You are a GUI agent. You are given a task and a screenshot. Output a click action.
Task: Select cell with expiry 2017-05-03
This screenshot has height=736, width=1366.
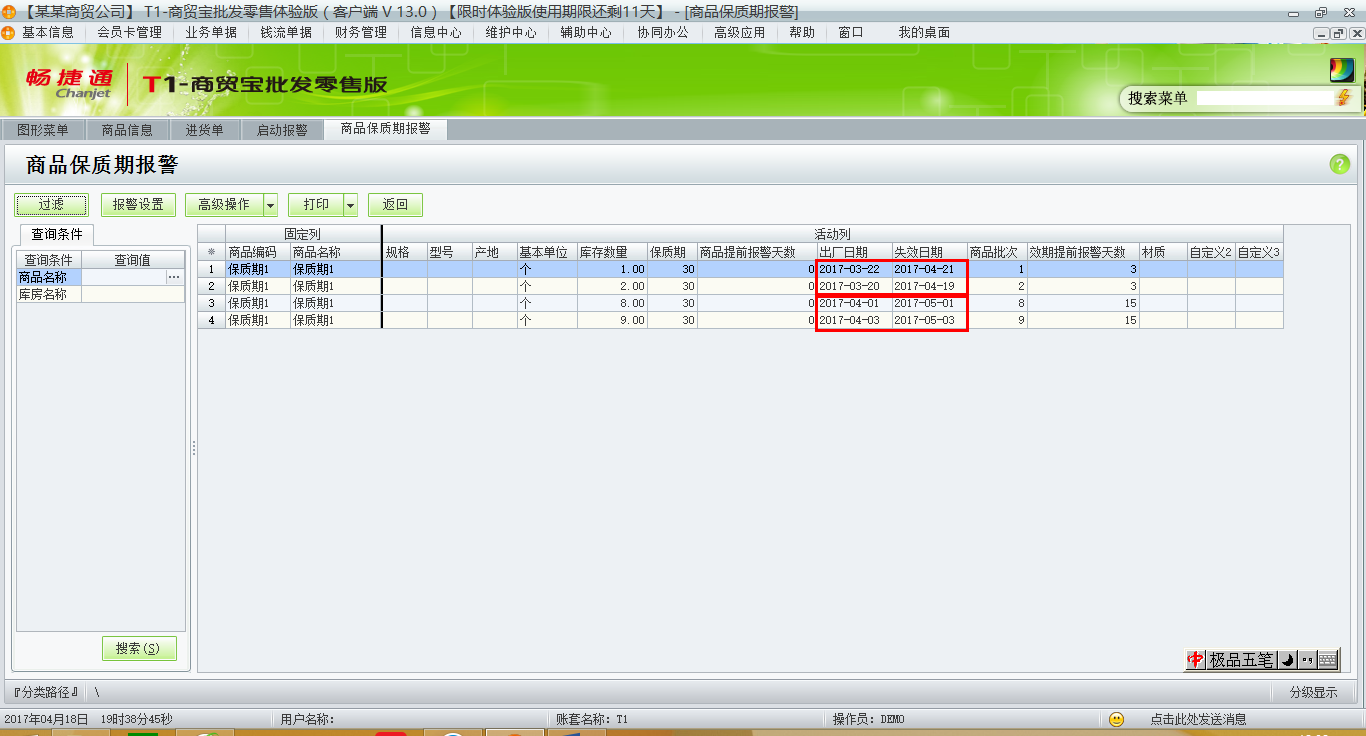coord(929,320)
